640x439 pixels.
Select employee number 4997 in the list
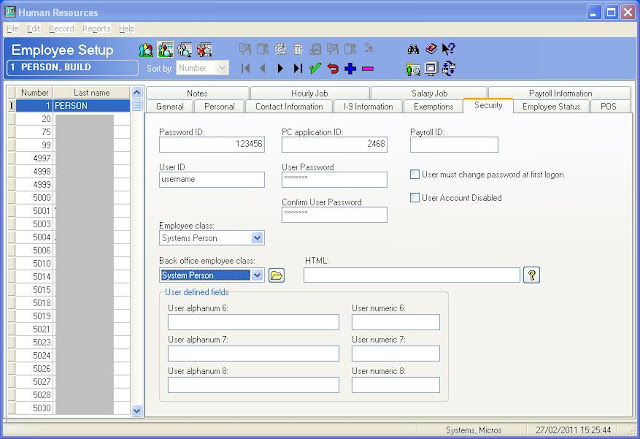tap(73, 158)
